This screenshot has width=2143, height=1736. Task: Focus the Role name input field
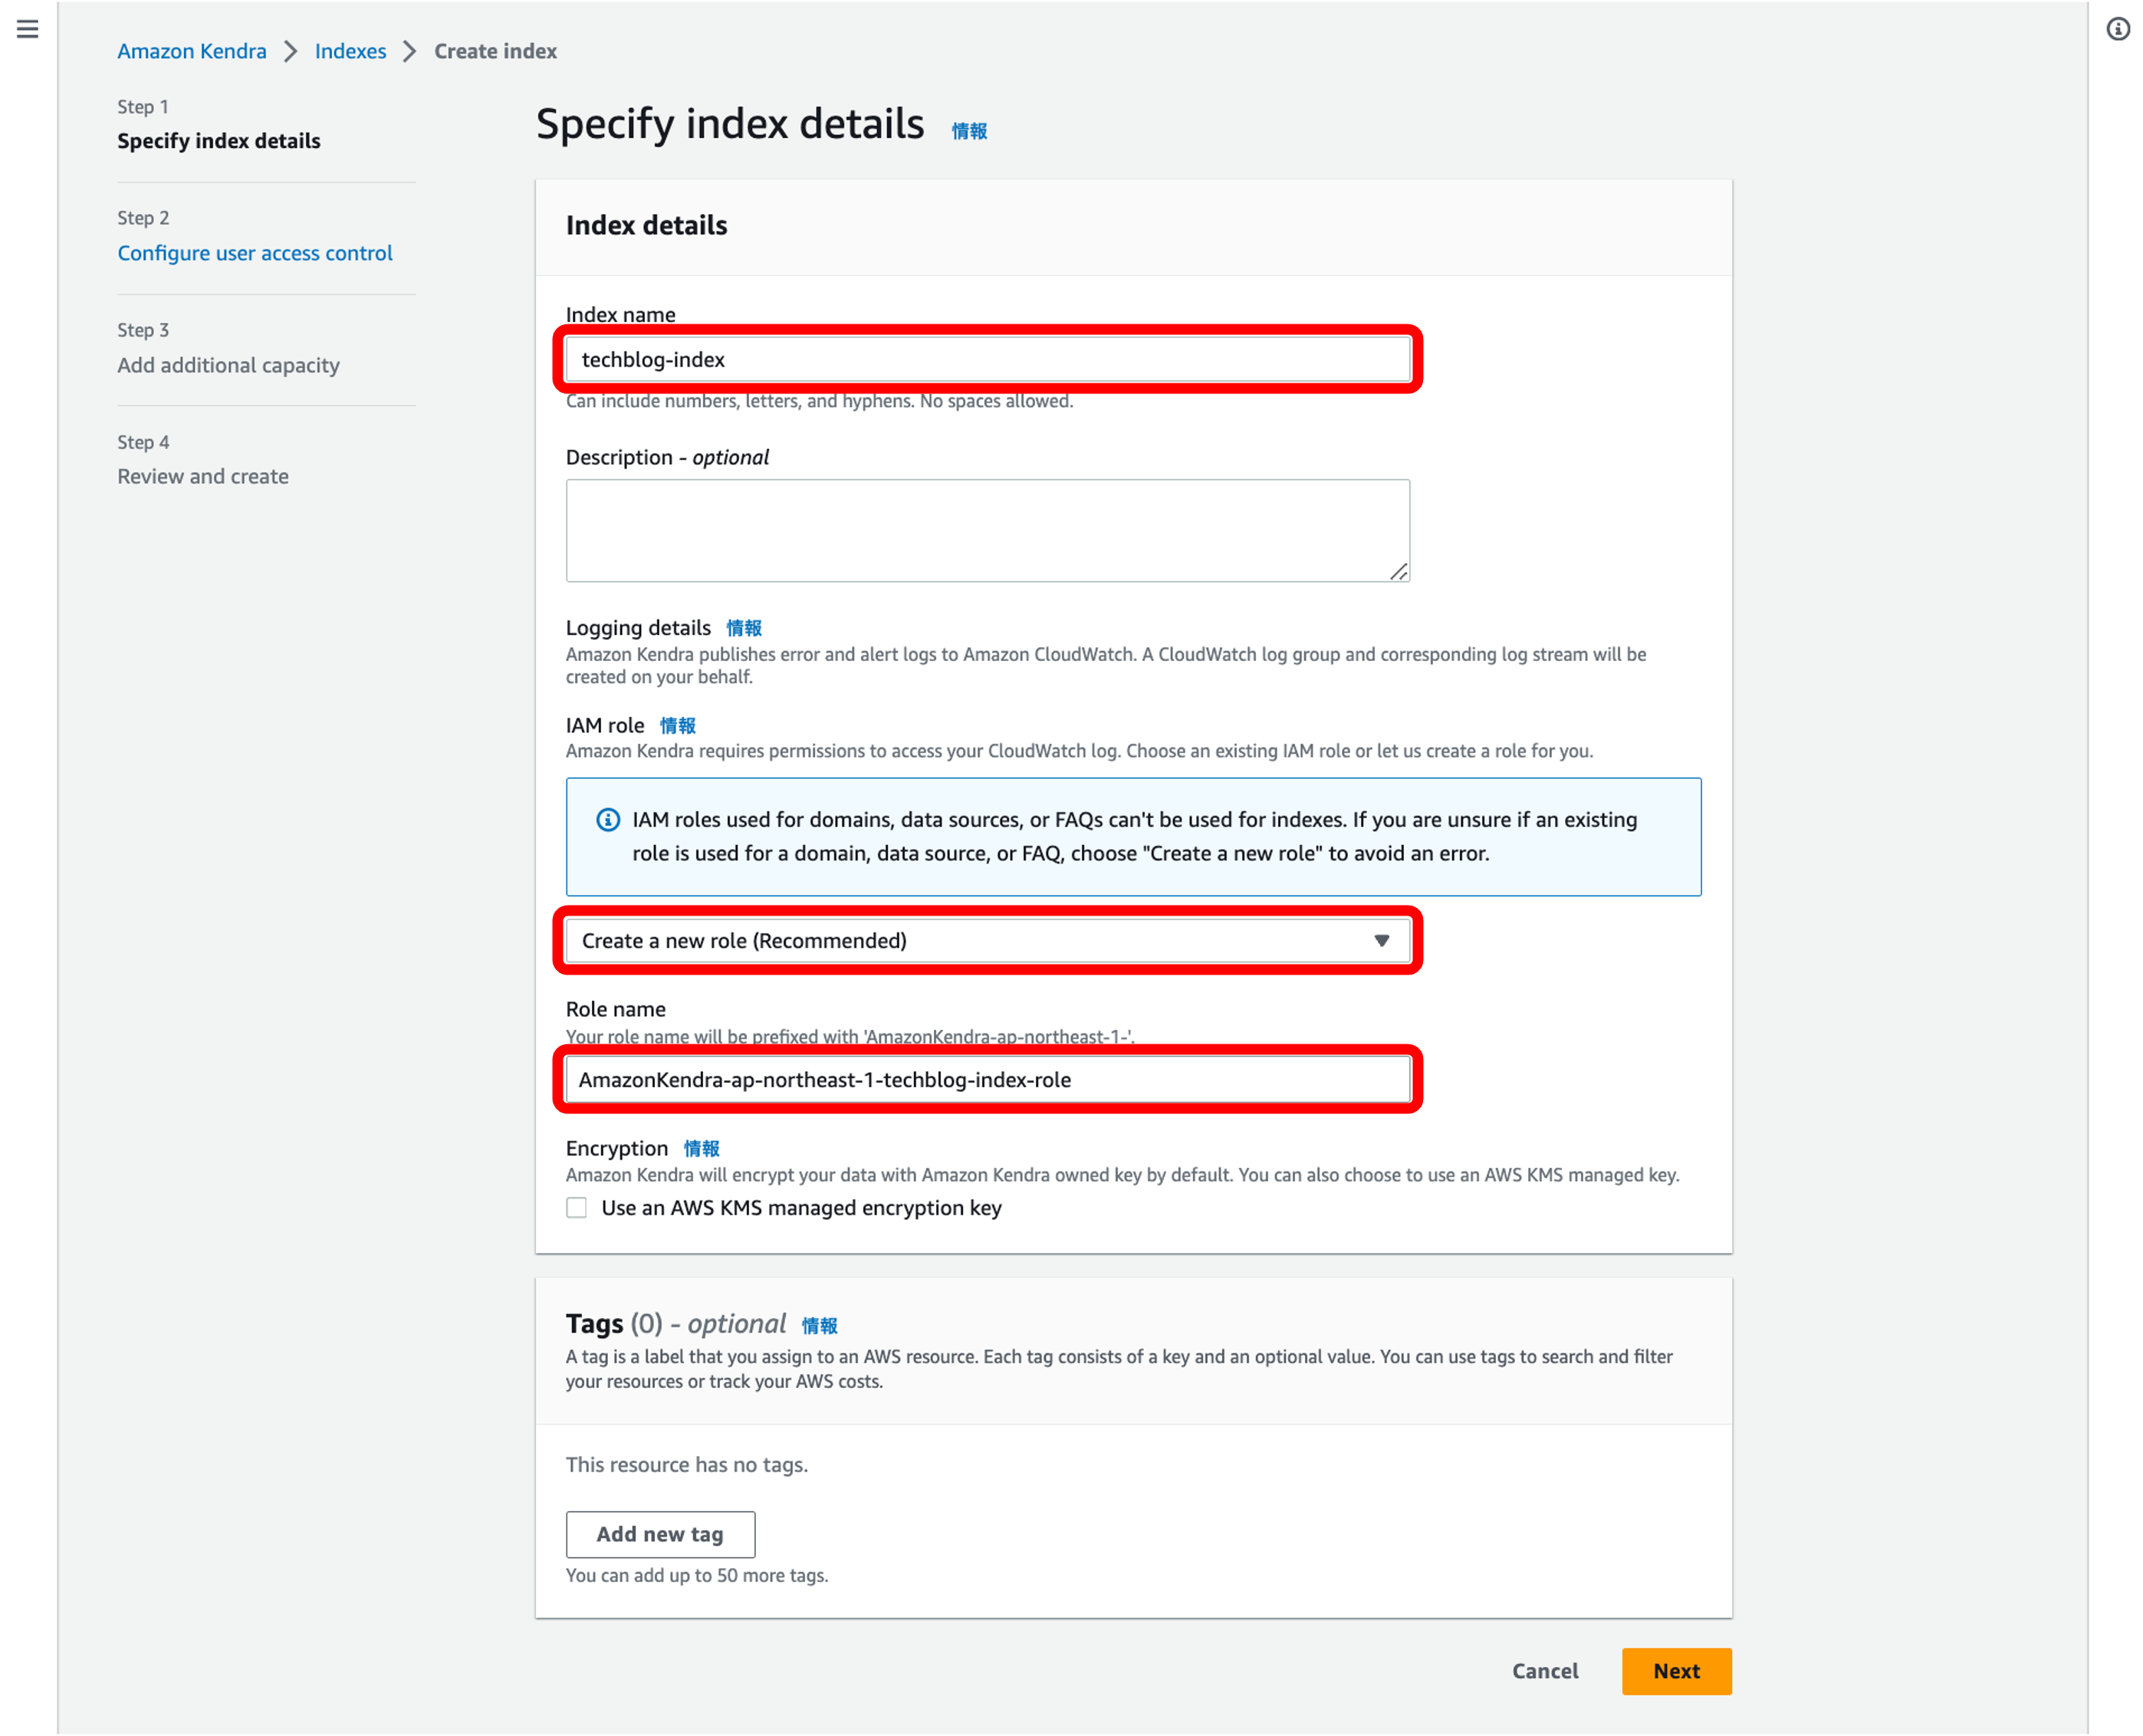[987, 1080]
